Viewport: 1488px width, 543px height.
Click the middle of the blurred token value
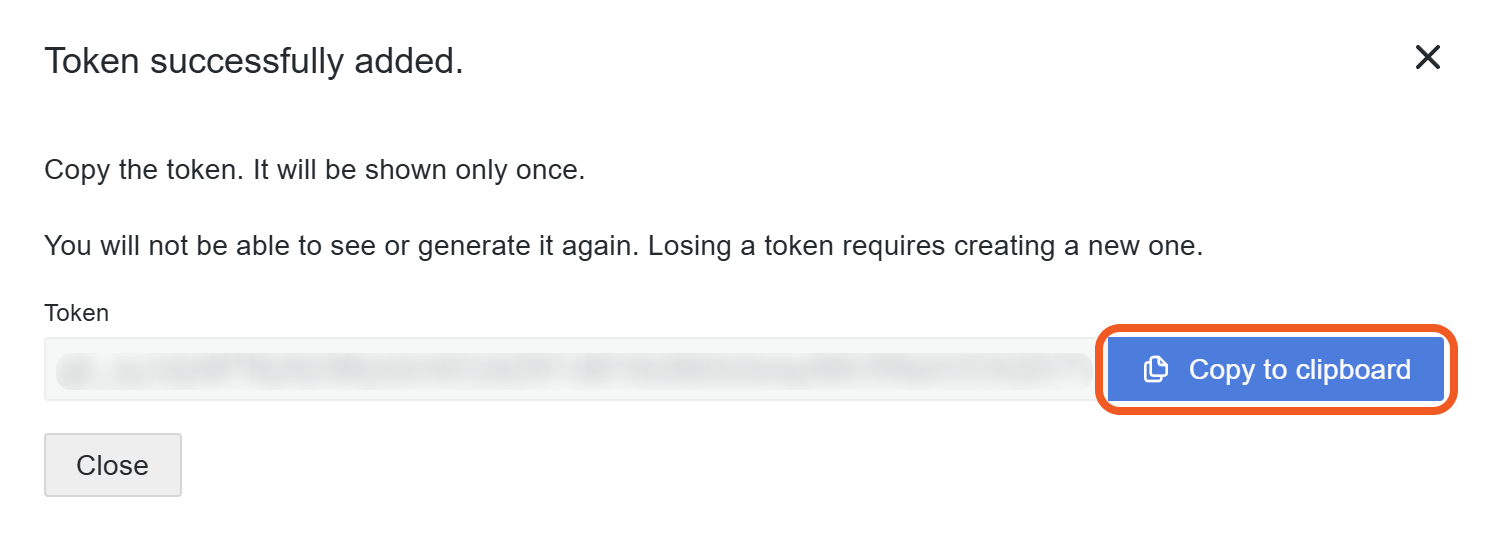[x=572, y=369]
